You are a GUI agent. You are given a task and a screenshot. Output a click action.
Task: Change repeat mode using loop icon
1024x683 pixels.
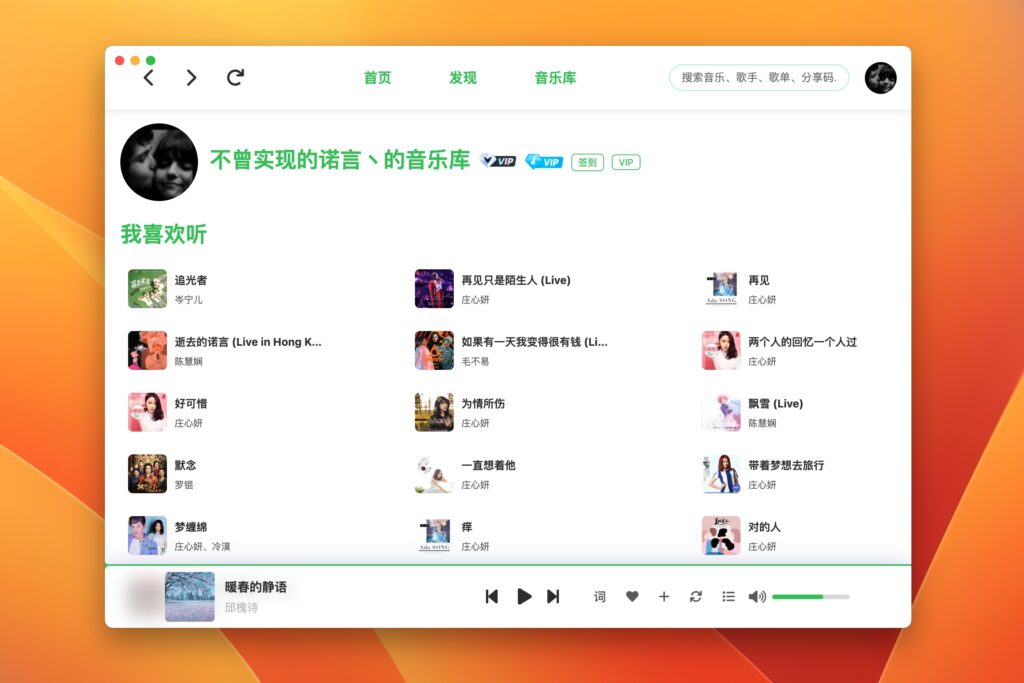[x=696, y=596]
